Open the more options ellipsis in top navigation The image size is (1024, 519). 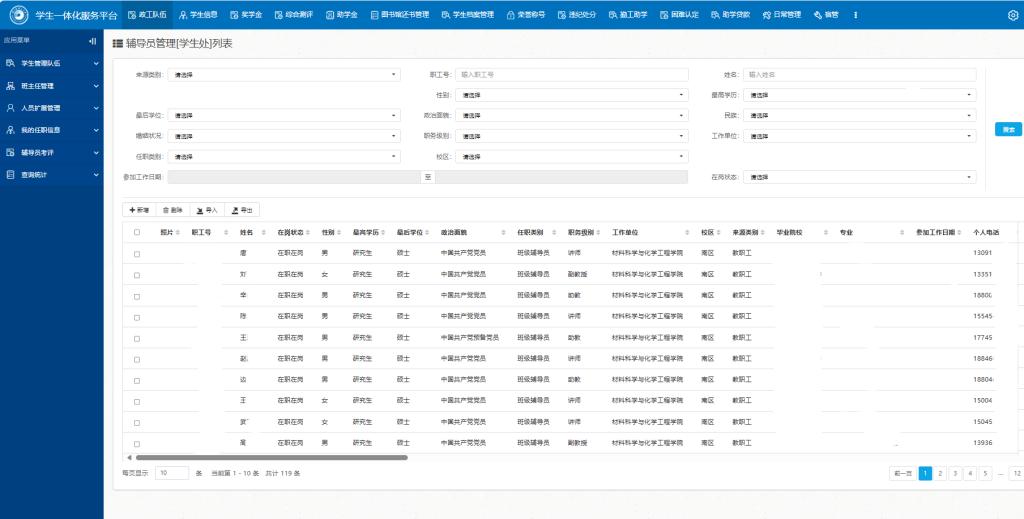coord(855,15)
